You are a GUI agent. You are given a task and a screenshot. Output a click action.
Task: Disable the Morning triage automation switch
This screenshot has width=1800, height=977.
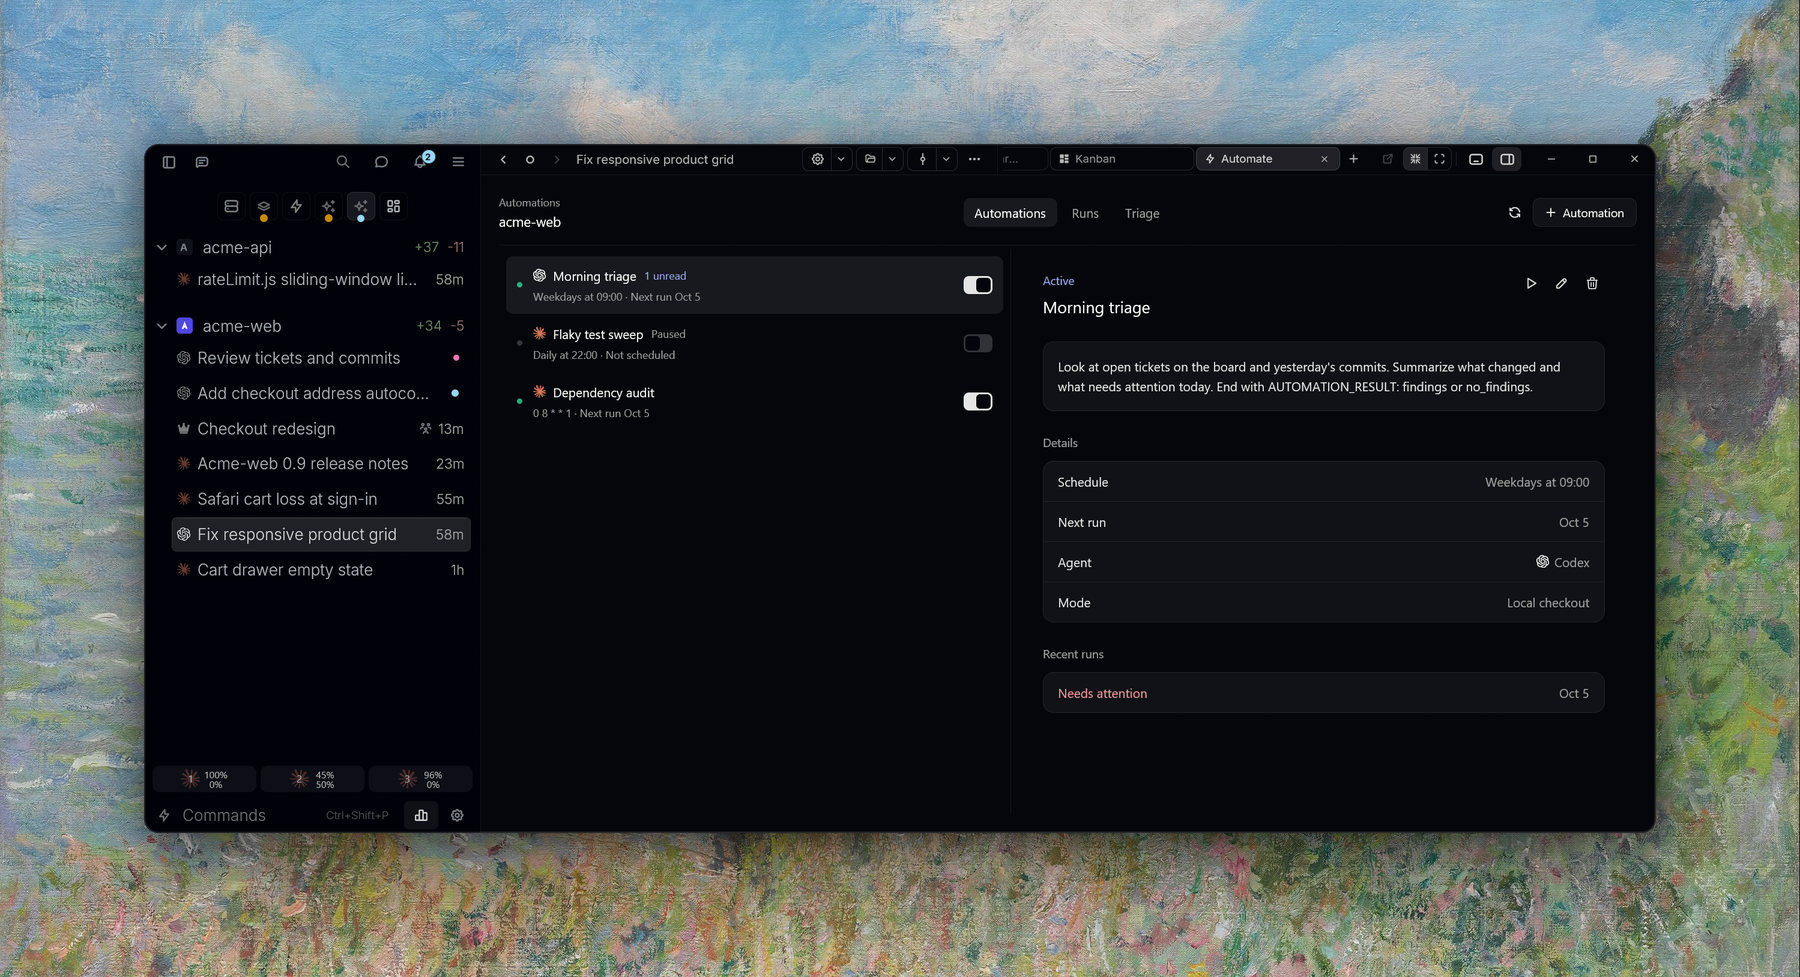pos(977,285)
